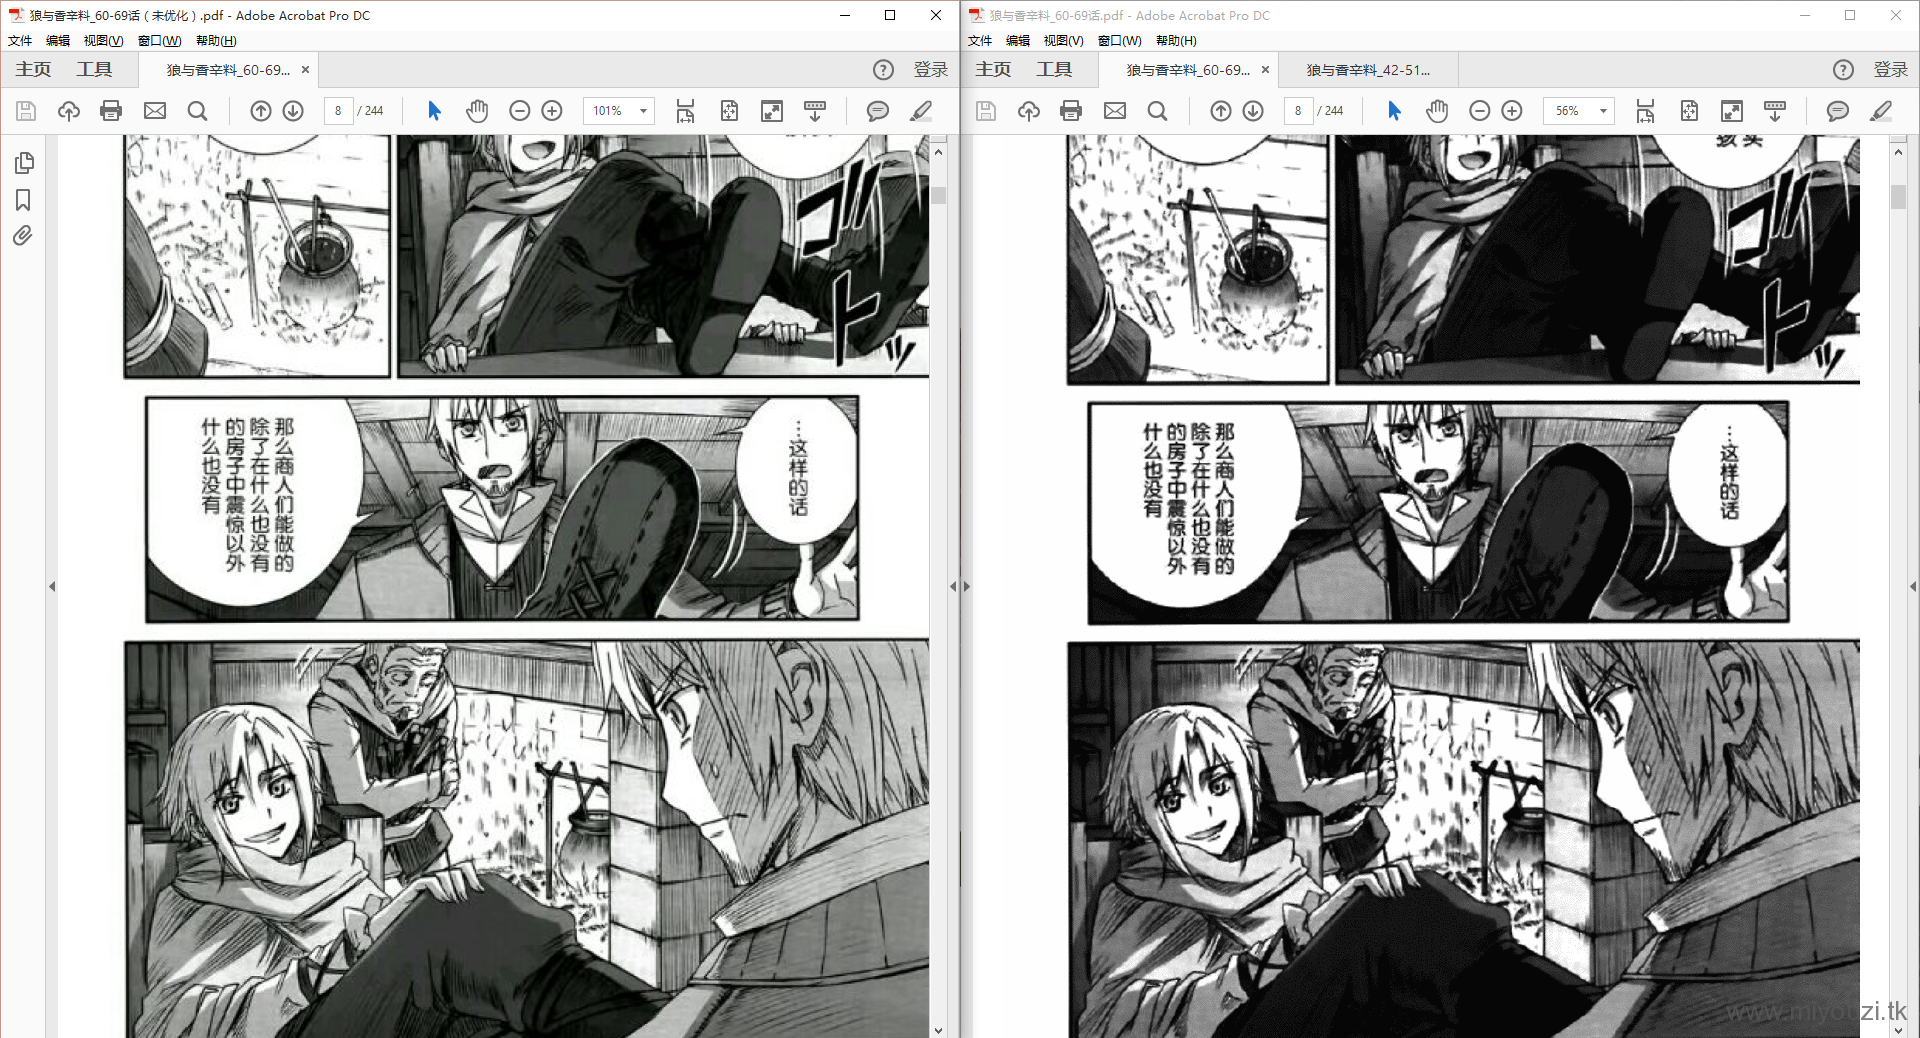Expand right tools pane arrow in left window

point(952,587)
